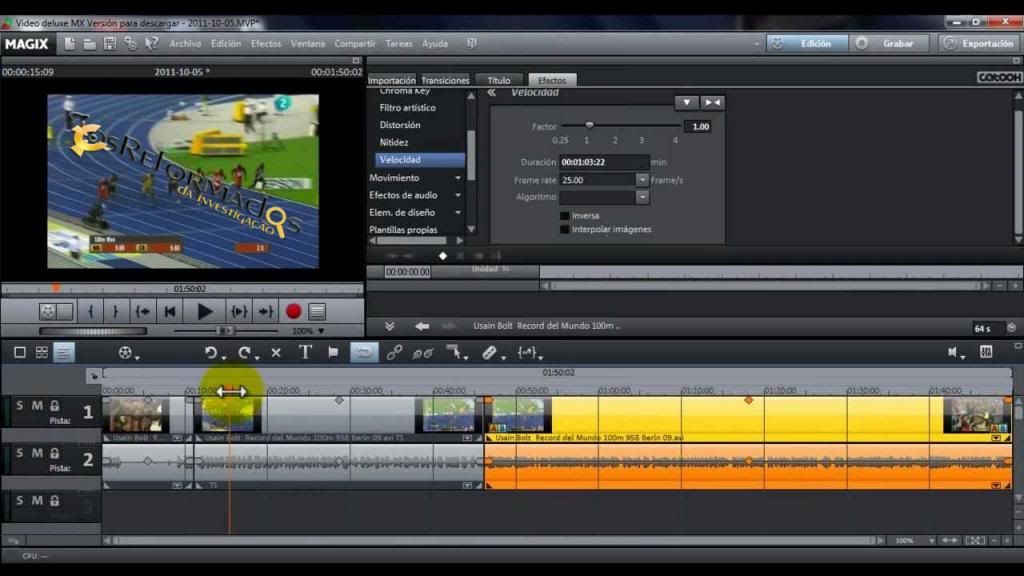
Task: Click the red Record button
Action: click(x=293, y=311)
